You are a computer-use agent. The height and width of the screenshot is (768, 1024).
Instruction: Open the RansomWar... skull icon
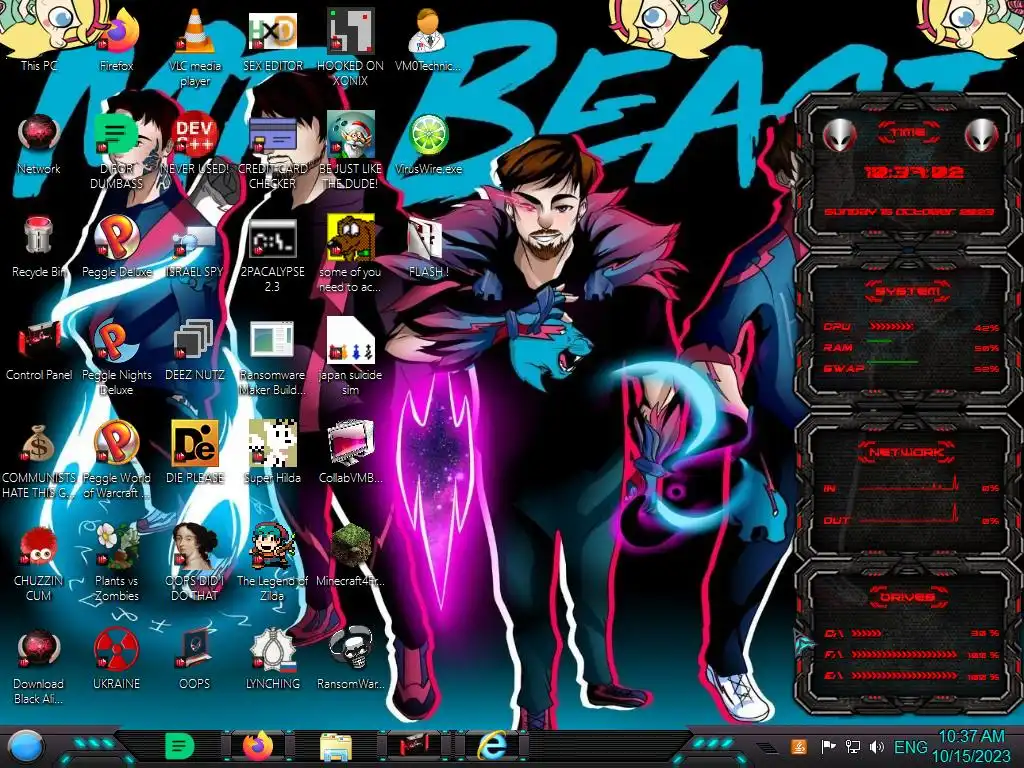(350, 660)
